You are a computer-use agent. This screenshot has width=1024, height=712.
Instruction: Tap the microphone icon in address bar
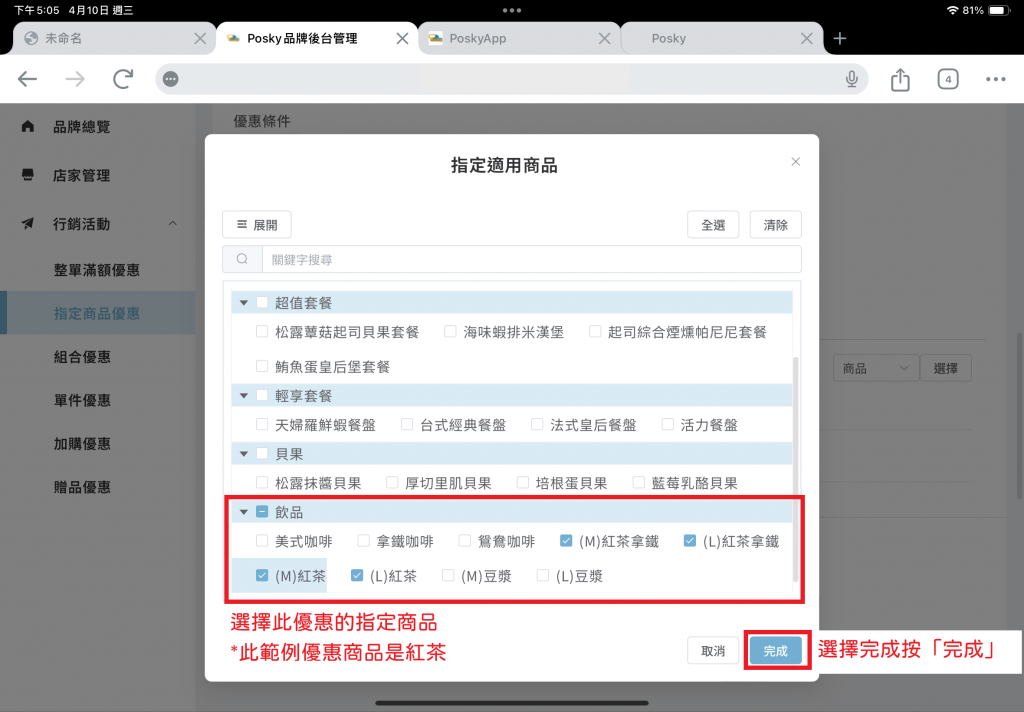pyautogui.click(x=852, y=79)
